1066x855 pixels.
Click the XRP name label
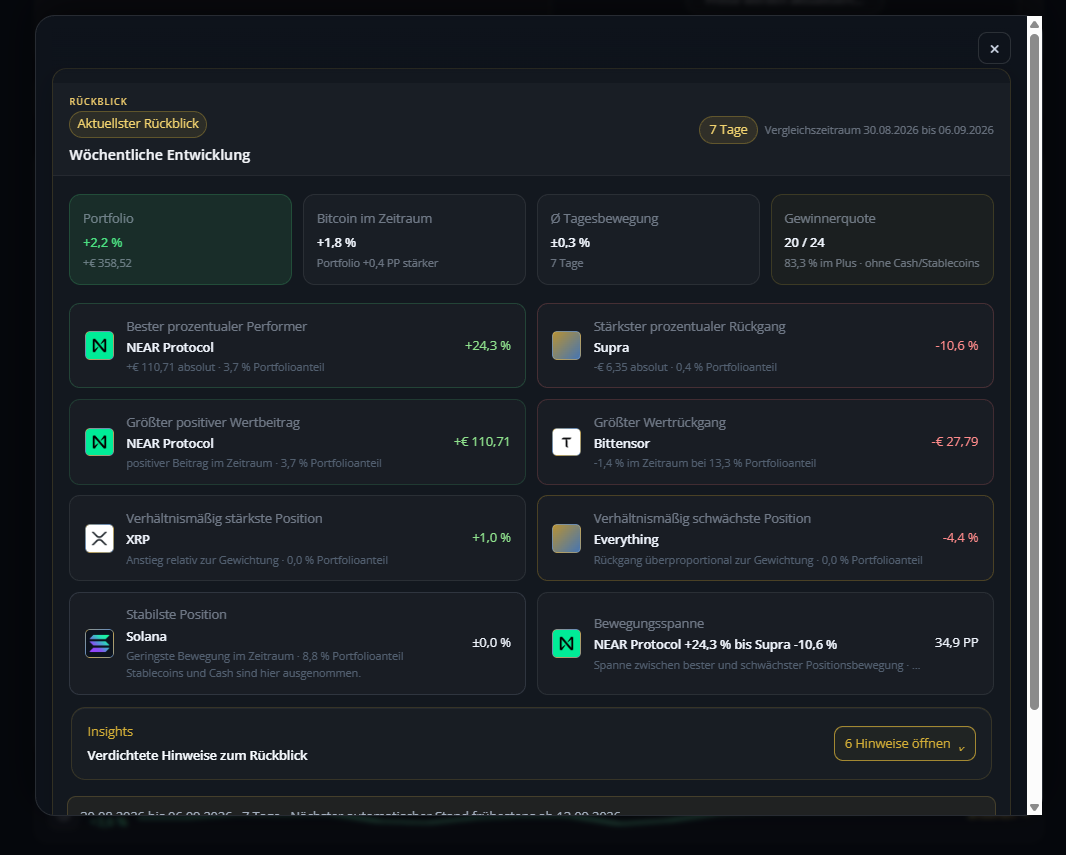tap(138, 539)
